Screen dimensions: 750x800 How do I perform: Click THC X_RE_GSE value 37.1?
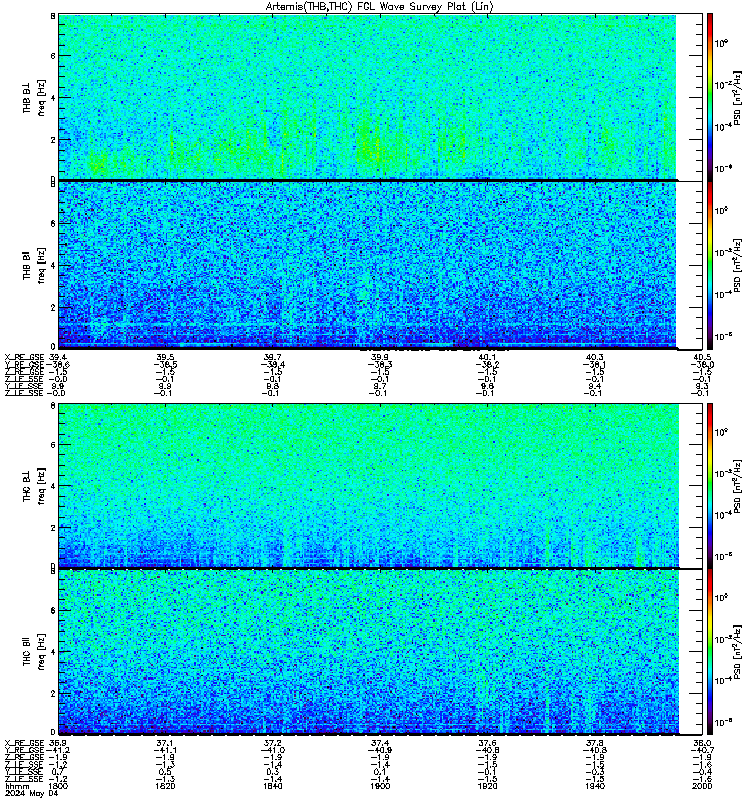pyautogui.click(x=165, y=743)
